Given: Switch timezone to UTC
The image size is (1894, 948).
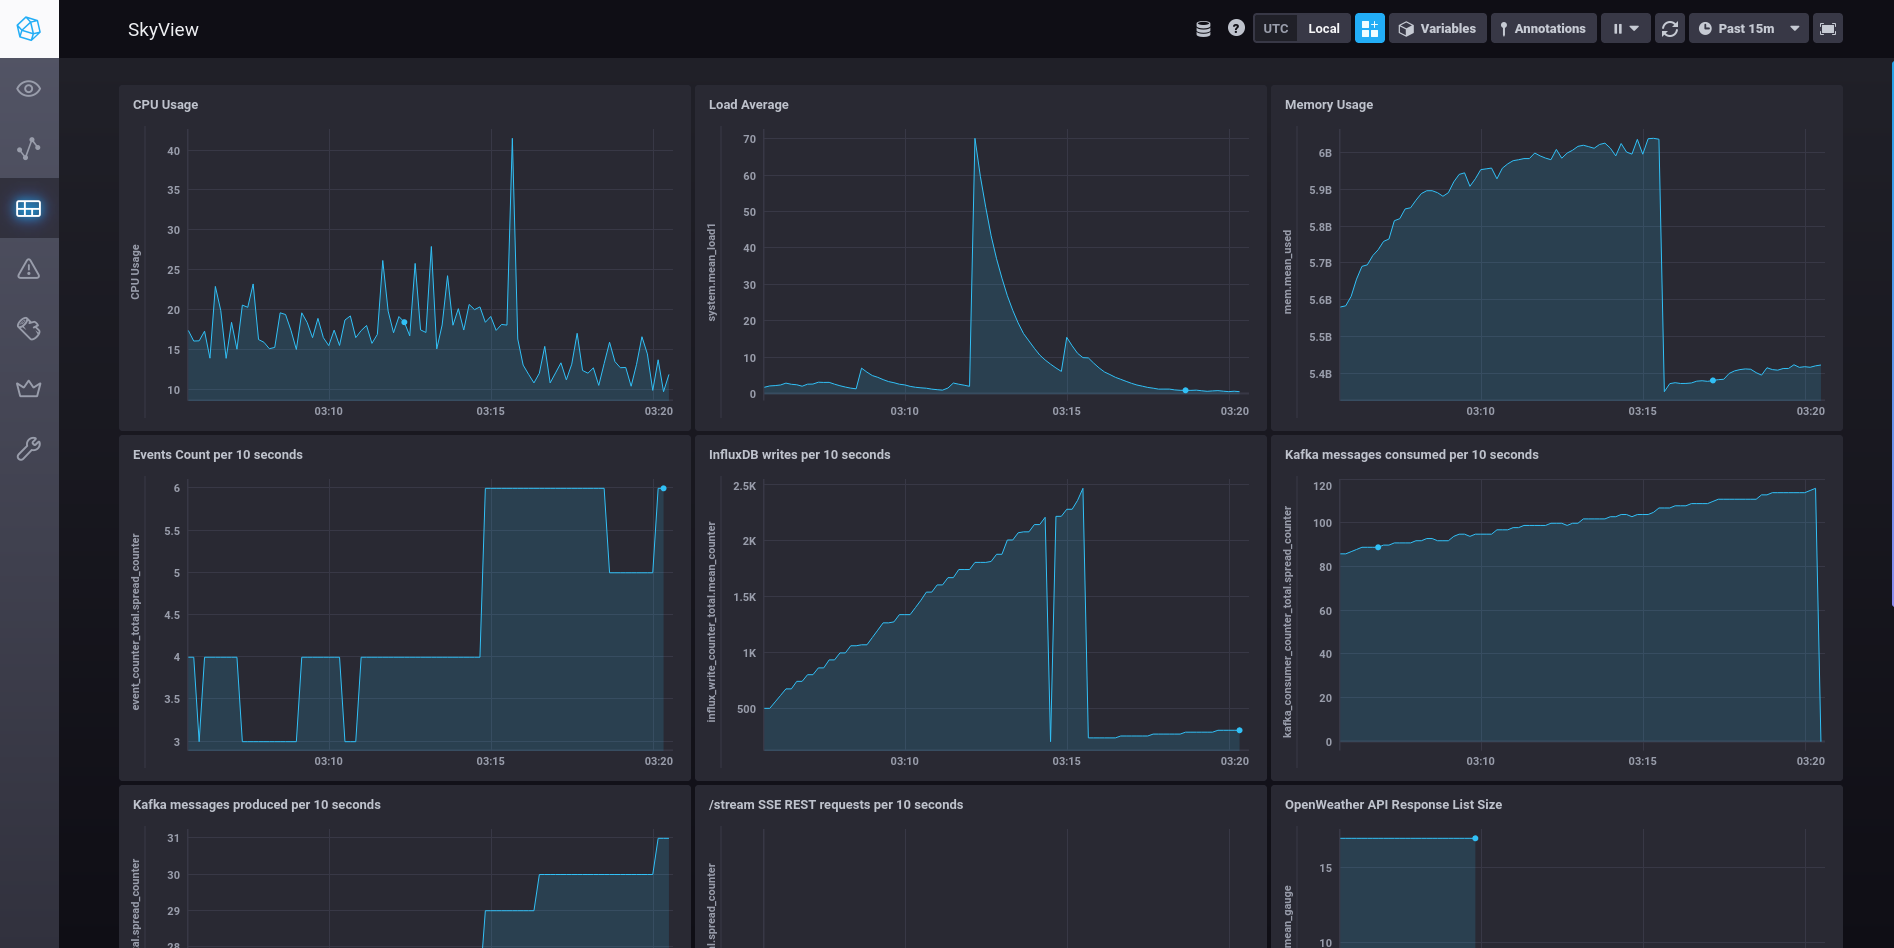Looking at the screenshot, I should pos(1276,29).
